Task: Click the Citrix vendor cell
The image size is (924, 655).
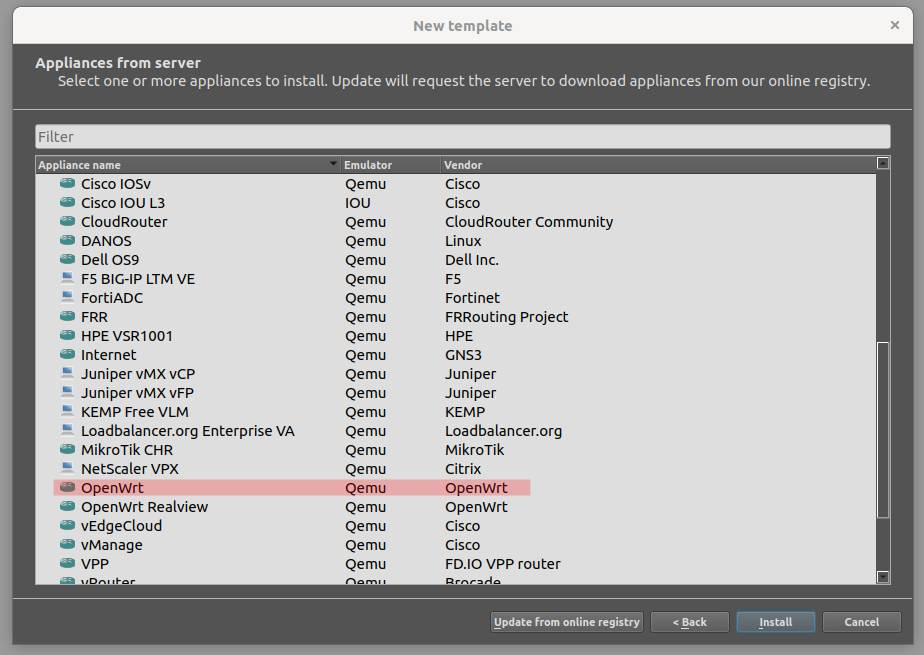Action: [463, 468]
